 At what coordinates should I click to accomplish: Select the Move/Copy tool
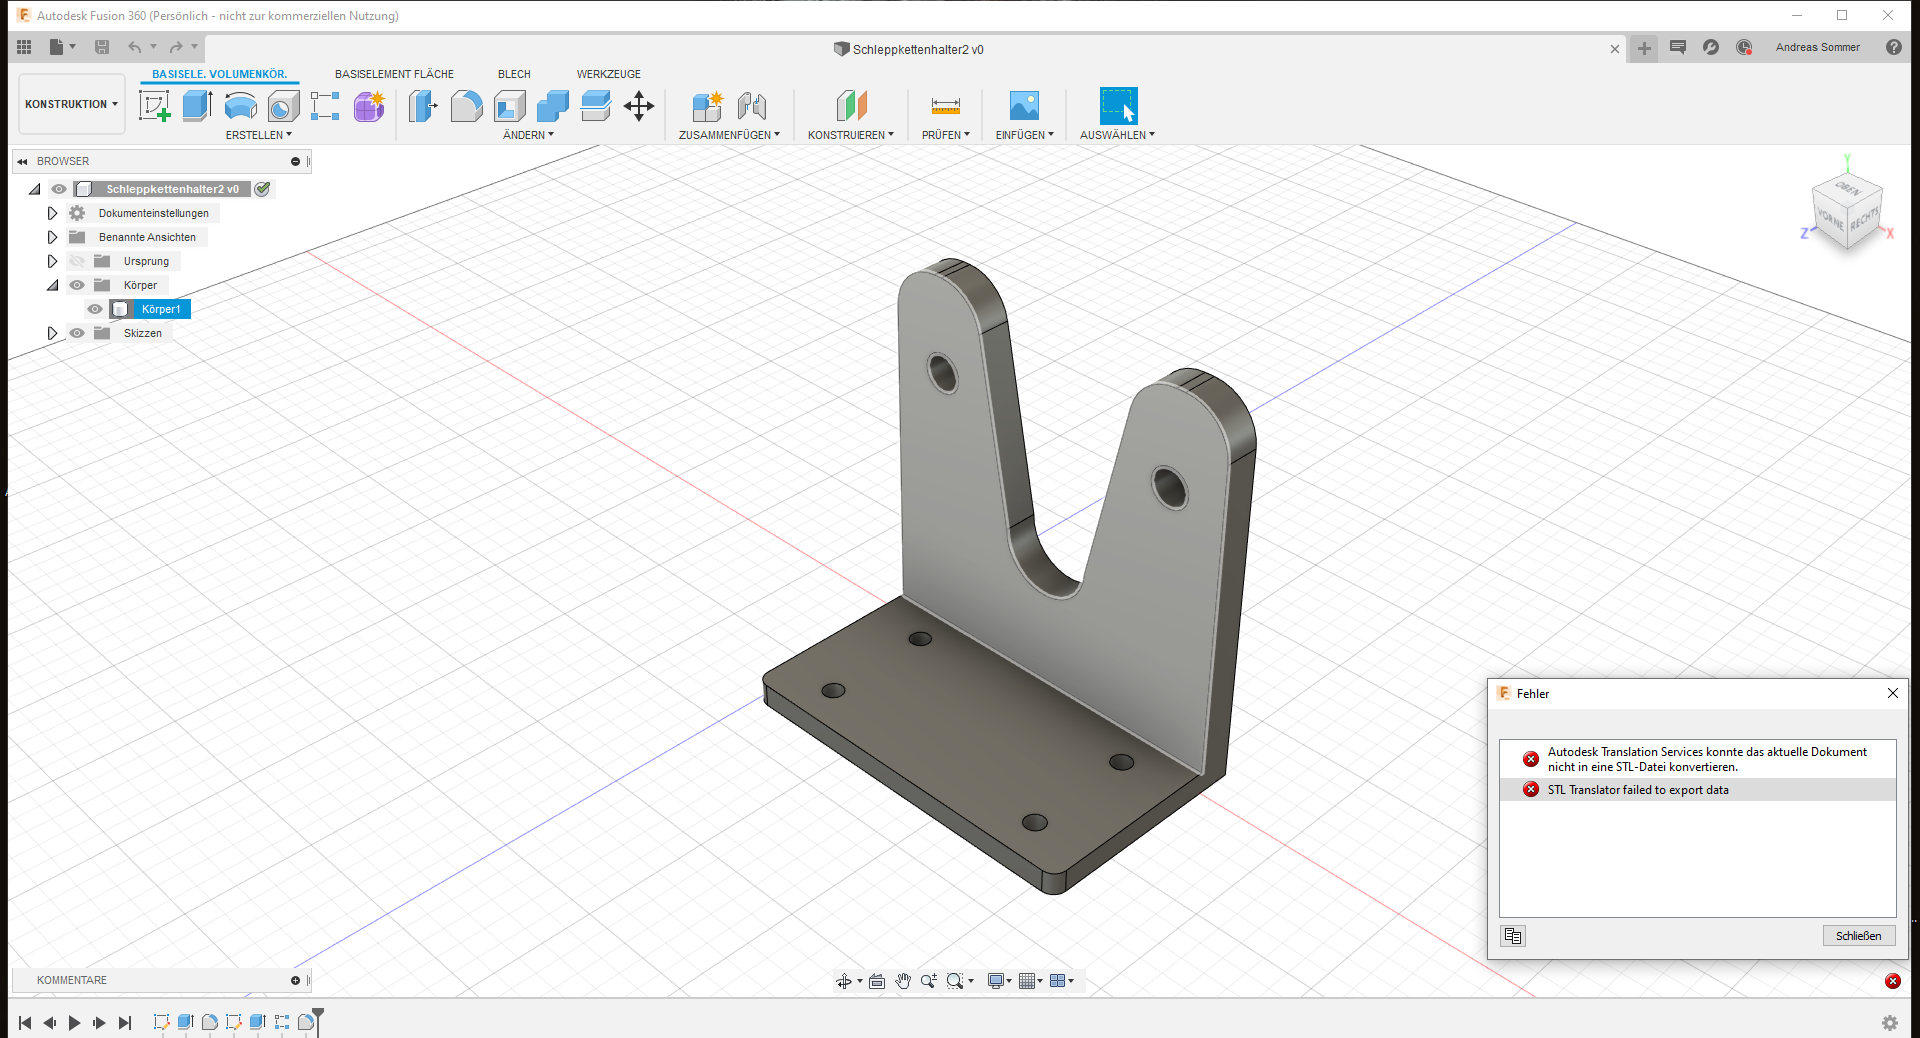click(x=638, y=105)
